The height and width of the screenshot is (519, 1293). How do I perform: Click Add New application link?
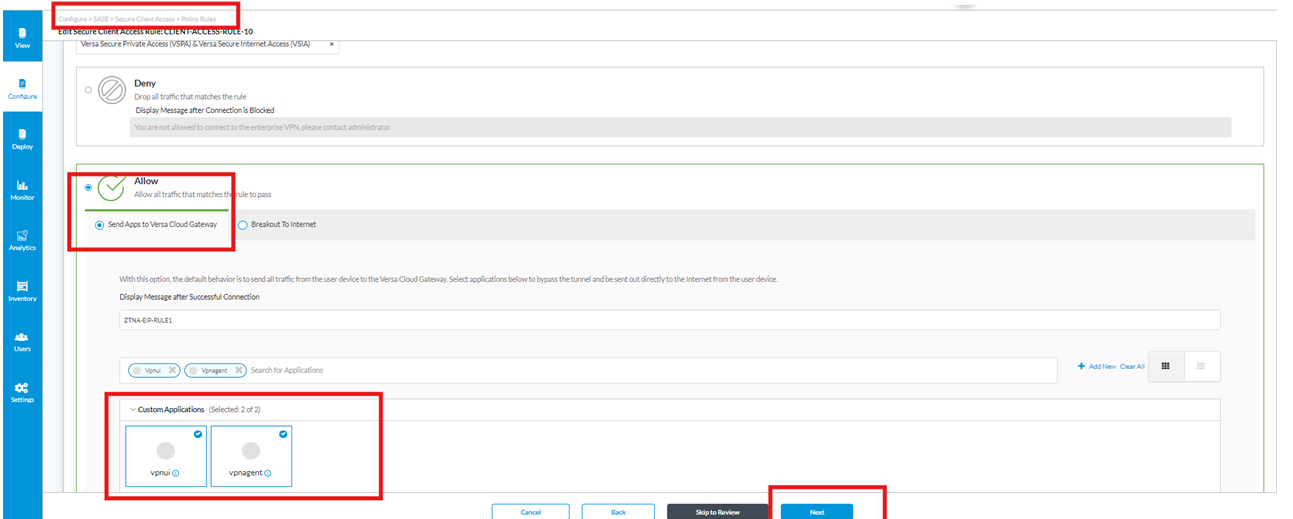point(1096,367)
